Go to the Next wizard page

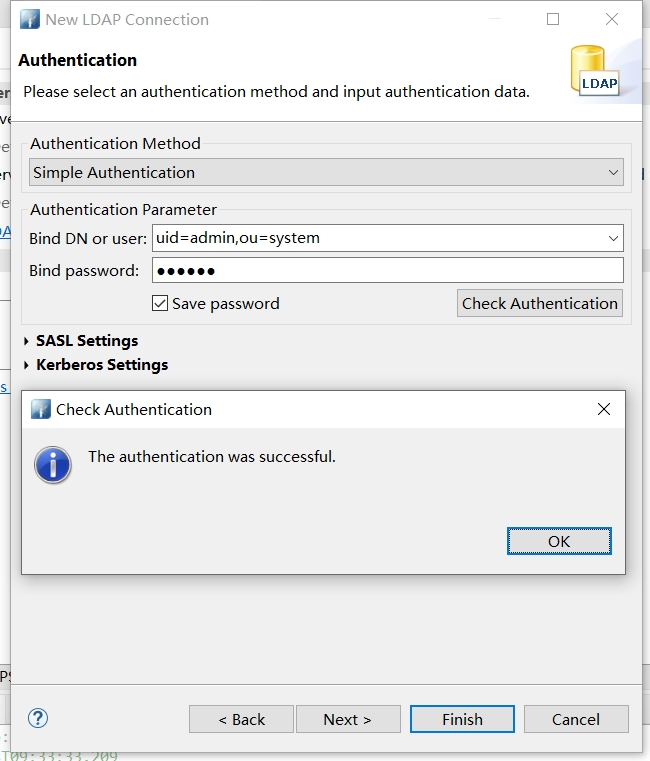[347, 719]
